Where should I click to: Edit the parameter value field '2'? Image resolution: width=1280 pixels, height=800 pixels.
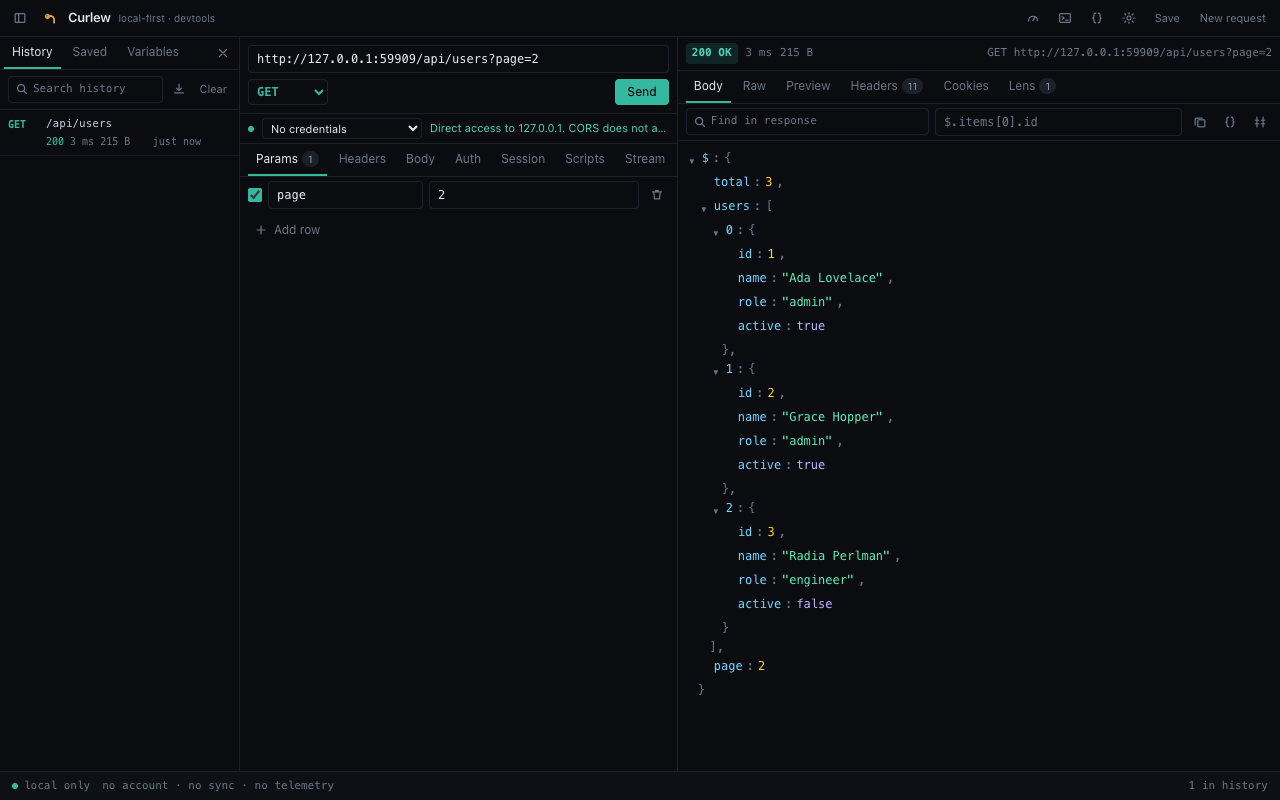point(534,195)
